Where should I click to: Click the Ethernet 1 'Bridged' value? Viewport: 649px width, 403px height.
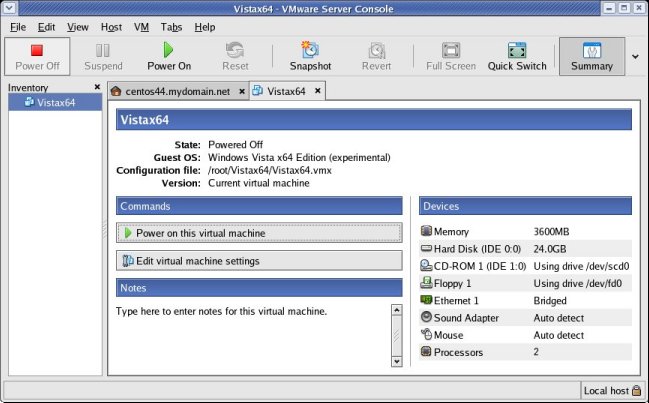click(550, 301)
